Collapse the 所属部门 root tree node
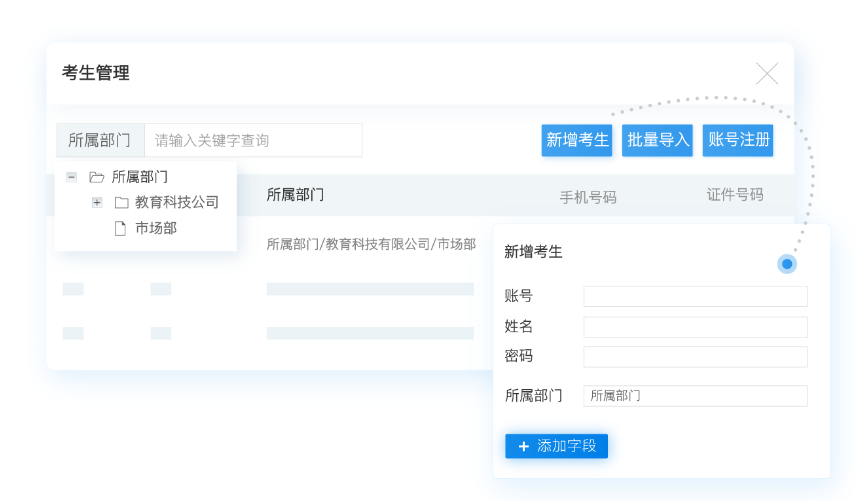This screenshot has width=867, height=501. pos(71,177)
